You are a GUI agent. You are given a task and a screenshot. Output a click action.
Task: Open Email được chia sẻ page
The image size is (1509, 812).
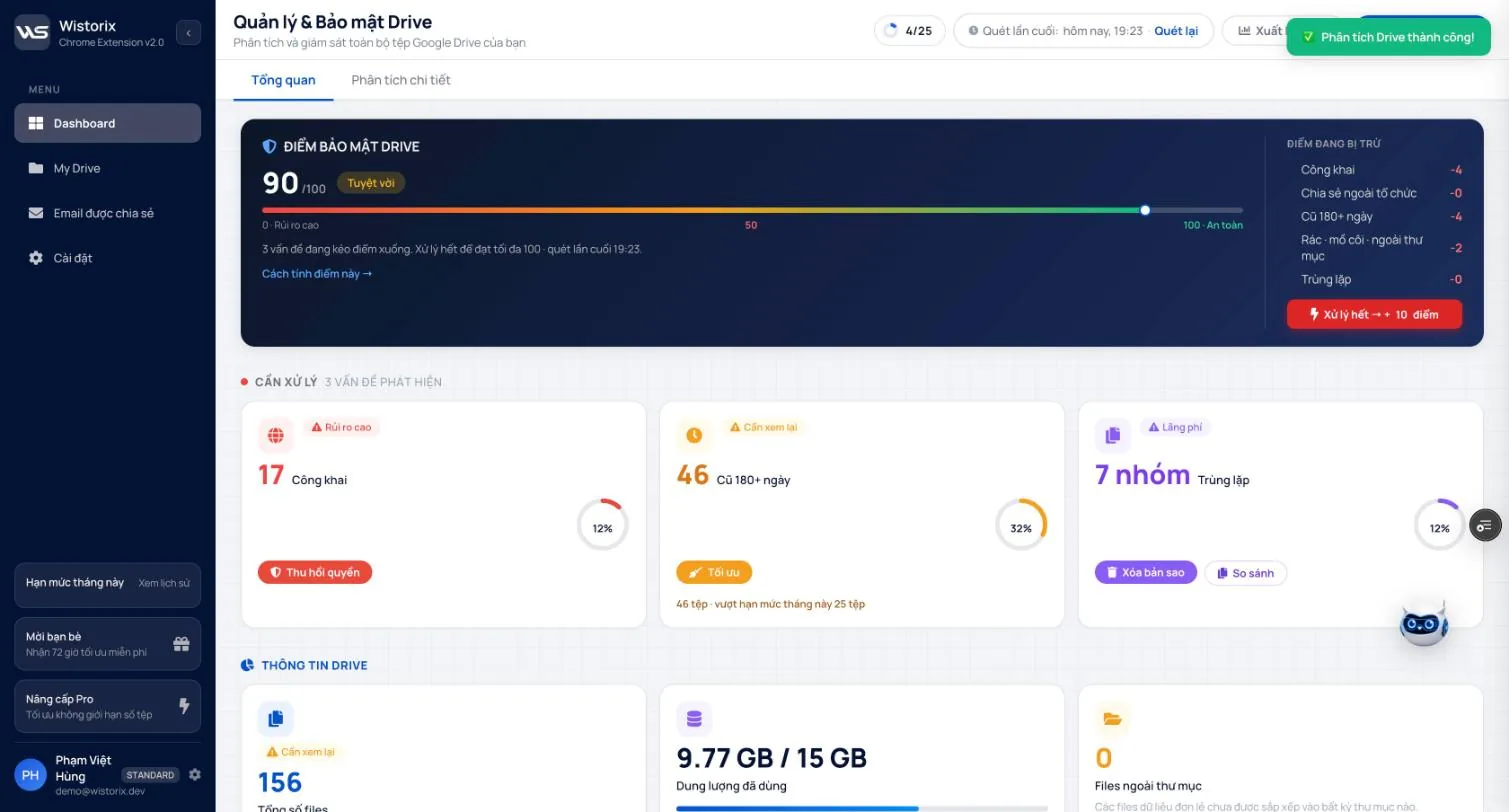point(107,213)
